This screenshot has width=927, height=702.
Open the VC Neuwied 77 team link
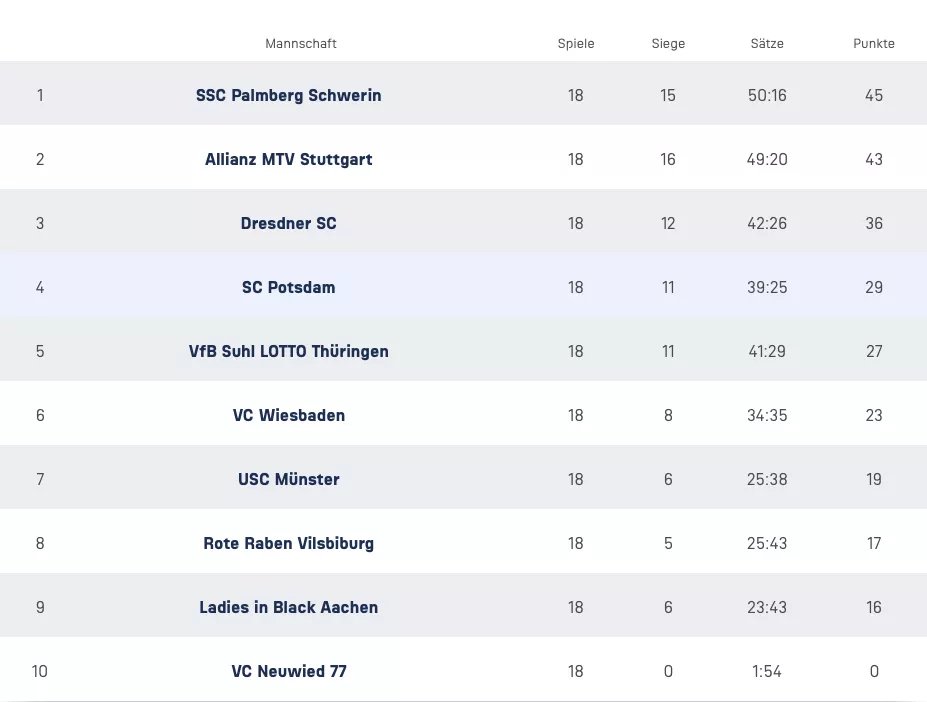click(288, 671)
